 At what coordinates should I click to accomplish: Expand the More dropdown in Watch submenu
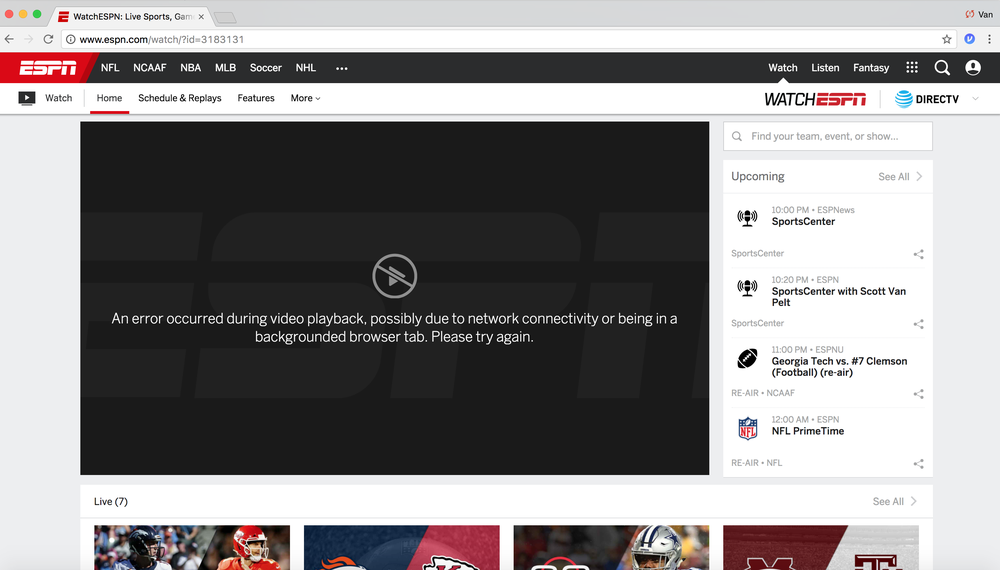tap(305, 98)
